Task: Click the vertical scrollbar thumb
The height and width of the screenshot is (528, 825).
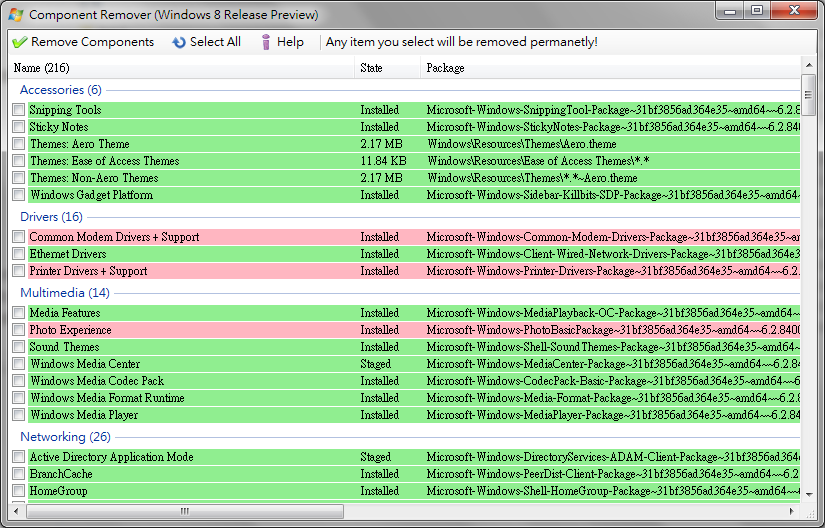Action: 809,95
